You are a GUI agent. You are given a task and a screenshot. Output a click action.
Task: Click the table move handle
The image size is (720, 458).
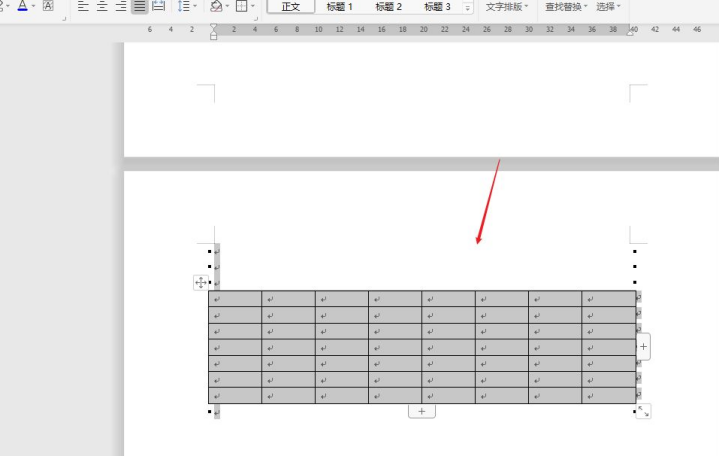click(x=201, y=283)
